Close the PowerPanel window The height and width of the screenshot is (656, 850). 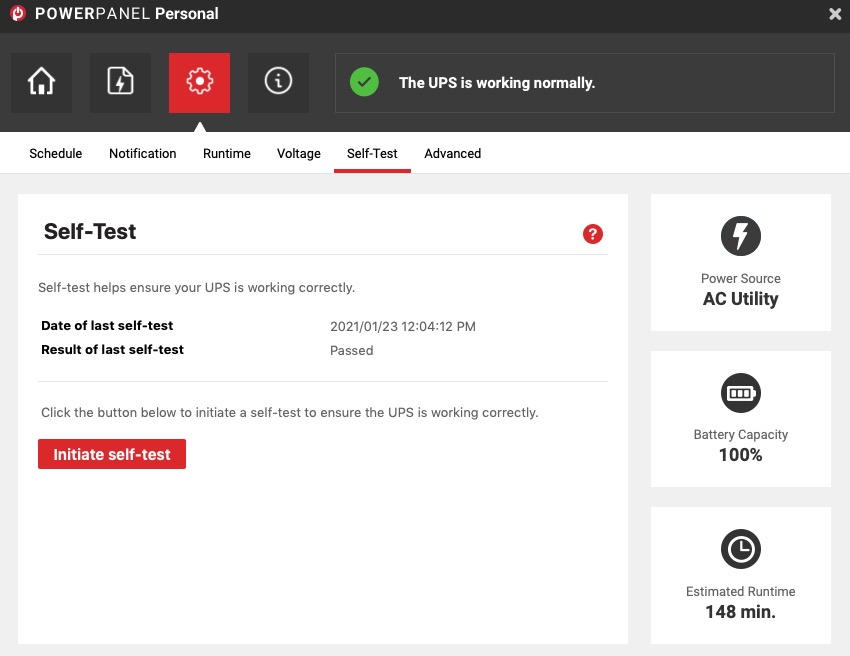(835, 14)
